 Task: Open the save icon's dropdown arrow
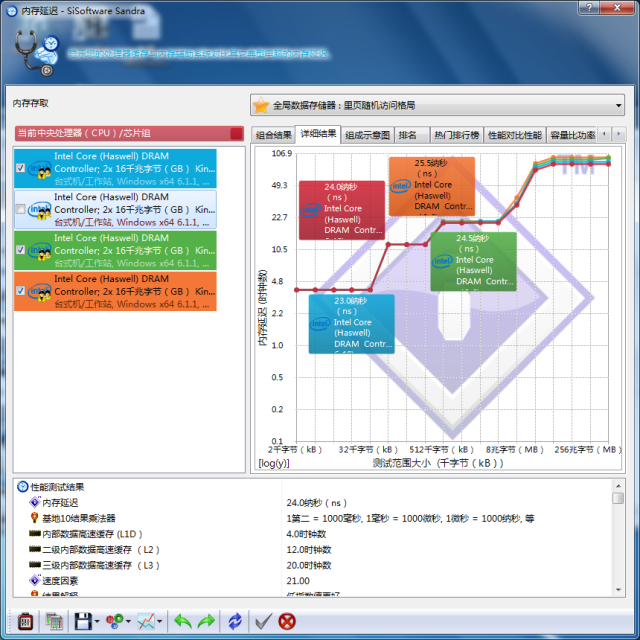tap(97, 622)
